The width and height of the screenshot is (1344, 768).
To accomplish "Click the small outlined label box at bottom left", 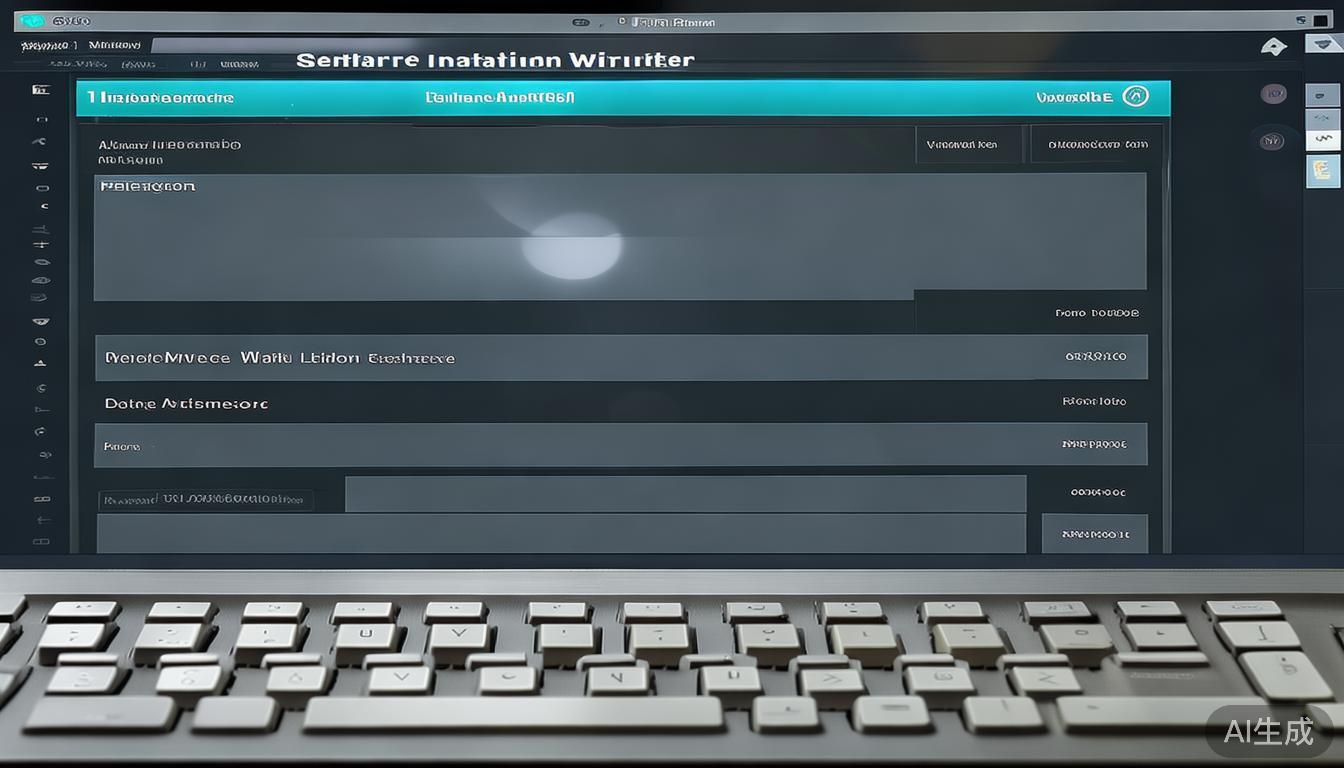I will 205,499.
